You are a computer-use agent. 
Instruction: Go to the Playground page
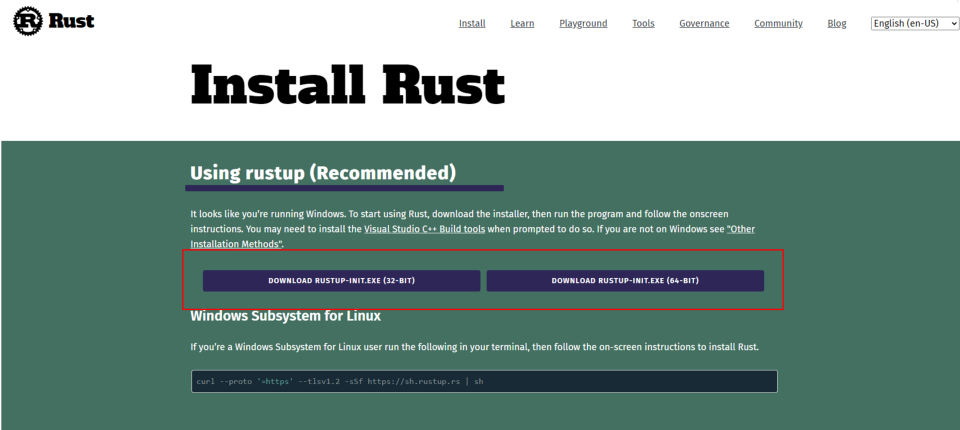tap(583, 23)
